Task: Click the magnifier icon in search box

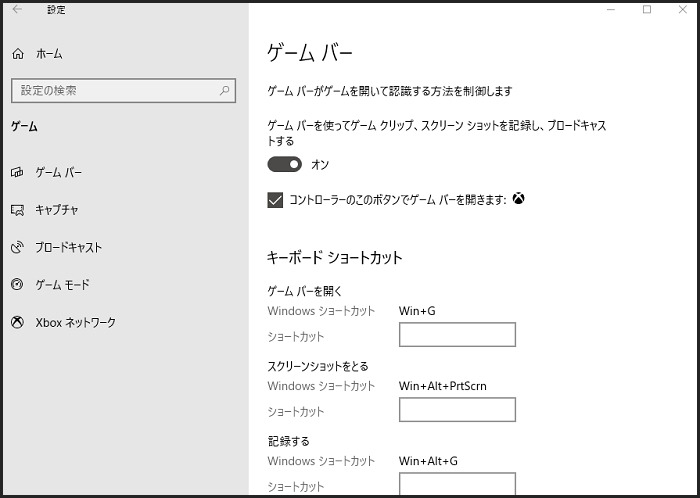Action: pyautogui.click(x=224, y=91)
